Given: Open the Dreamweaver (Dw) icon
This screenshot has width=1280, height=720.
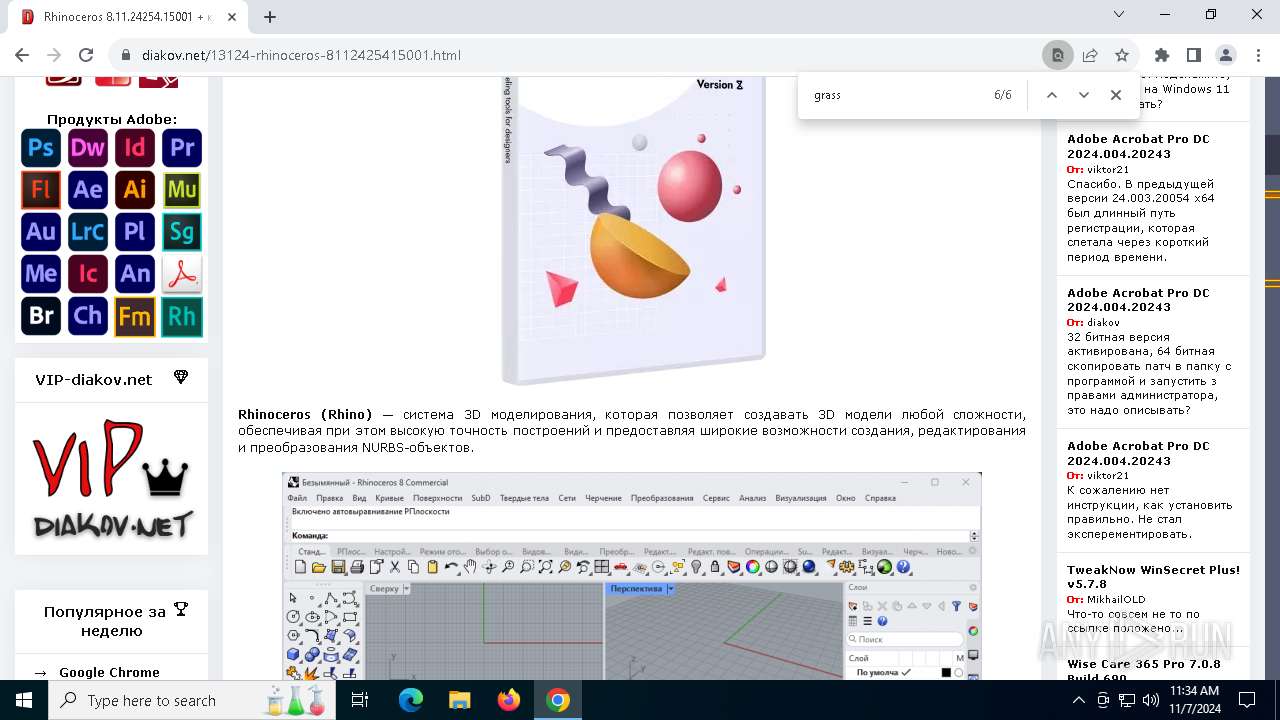Looking at the screenshot, I should pos(88,148).
